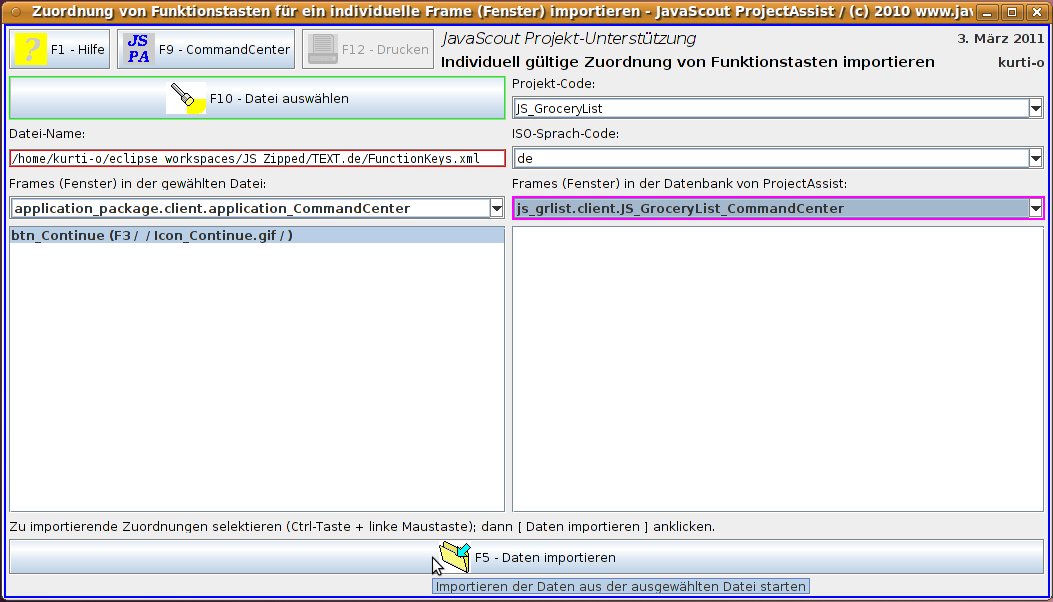The width and height of the screenshot is (1053, 602).
Task: Expand the Projekt-Code dropdown arrow
Action: click(1034, 108)
